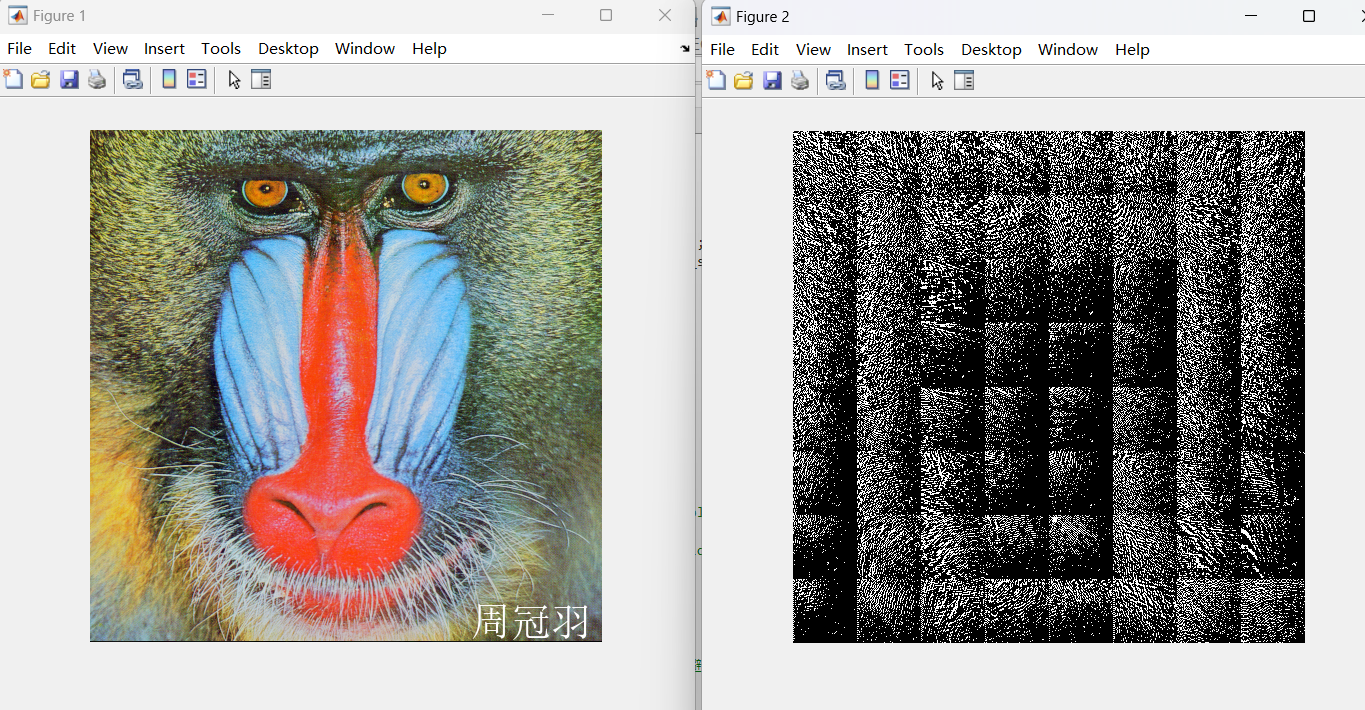Screen dimensions: 1365x710
Task: Open File menu in Figure 2
Action: 722,49
